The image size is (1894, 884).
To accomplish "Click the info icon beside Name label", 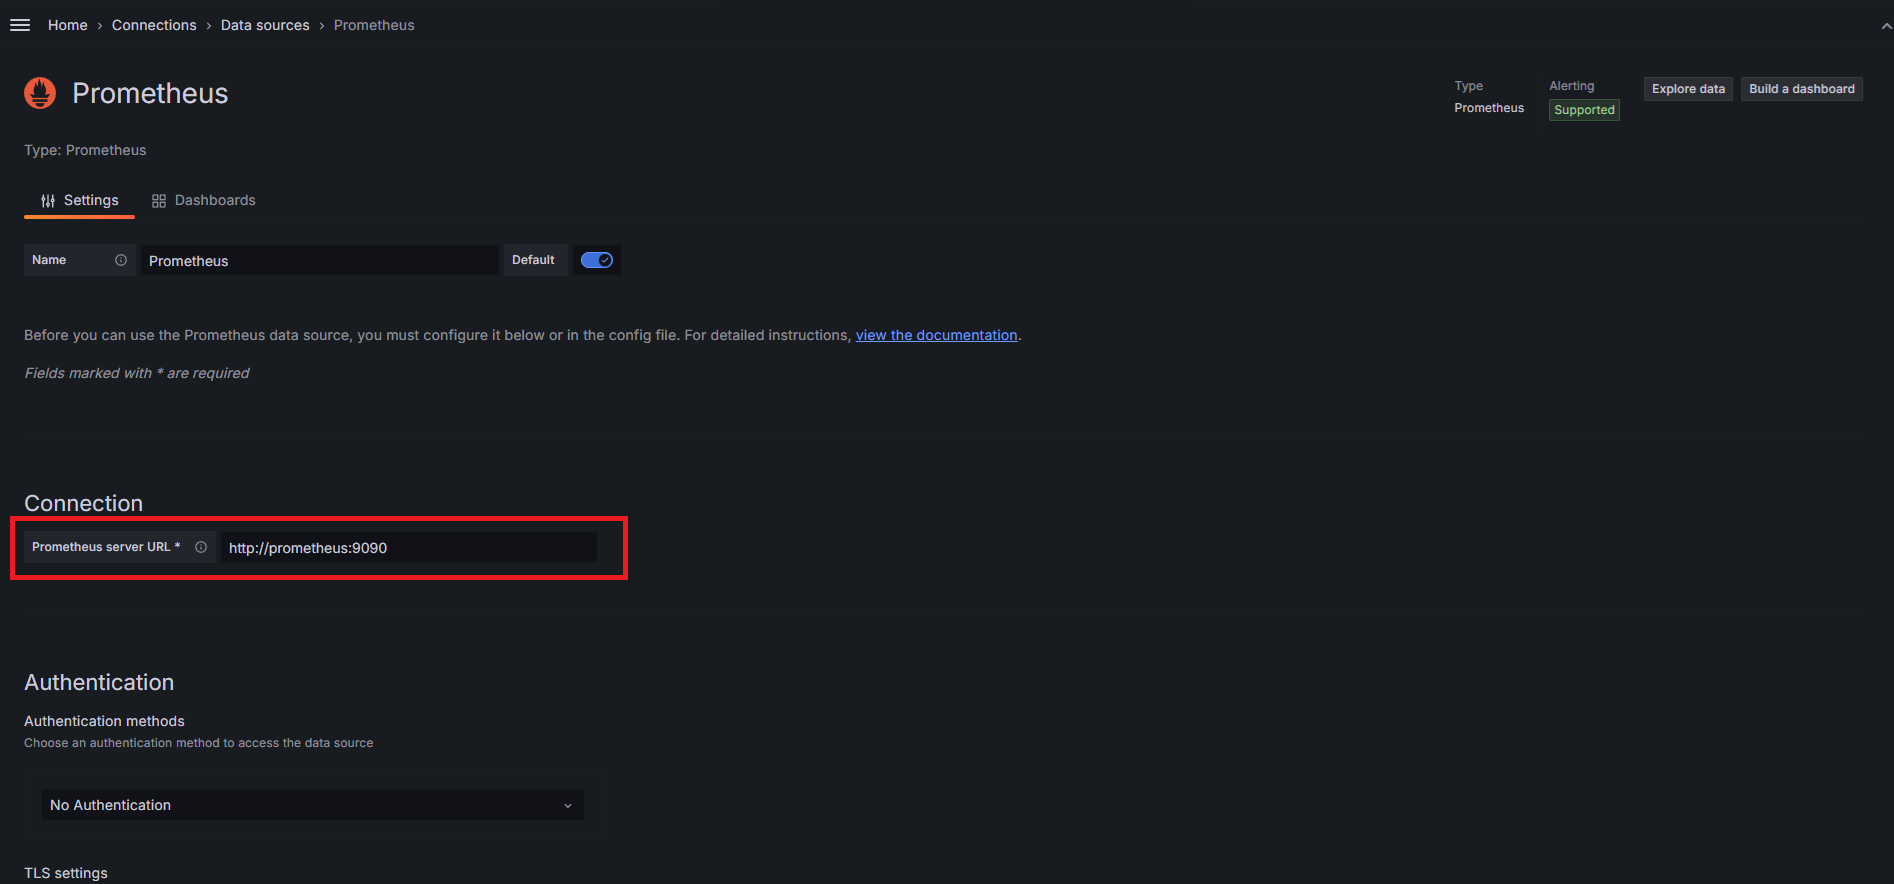I will point(121,260).
